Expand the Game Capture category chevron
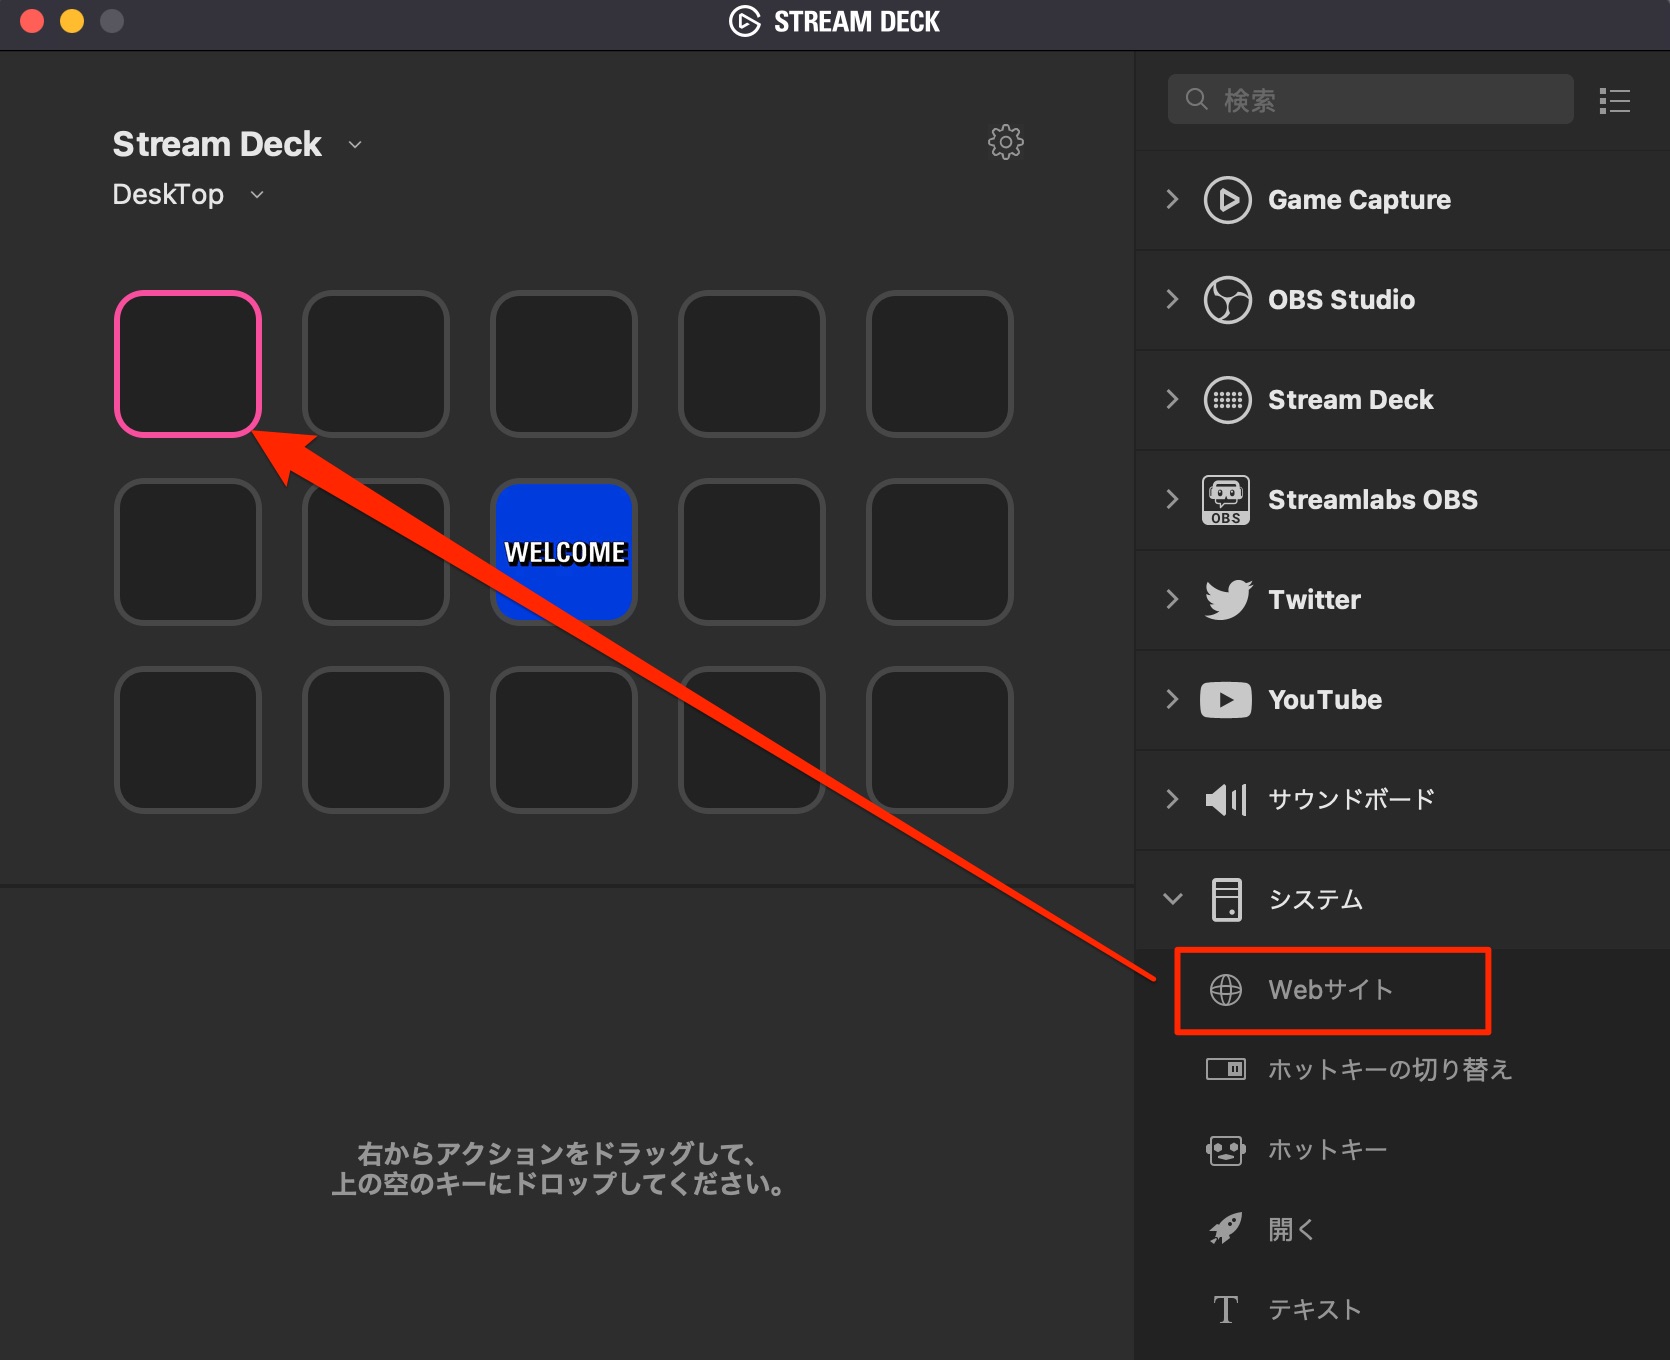This screenshot has width=1670, height=1360. (1172, 200)
